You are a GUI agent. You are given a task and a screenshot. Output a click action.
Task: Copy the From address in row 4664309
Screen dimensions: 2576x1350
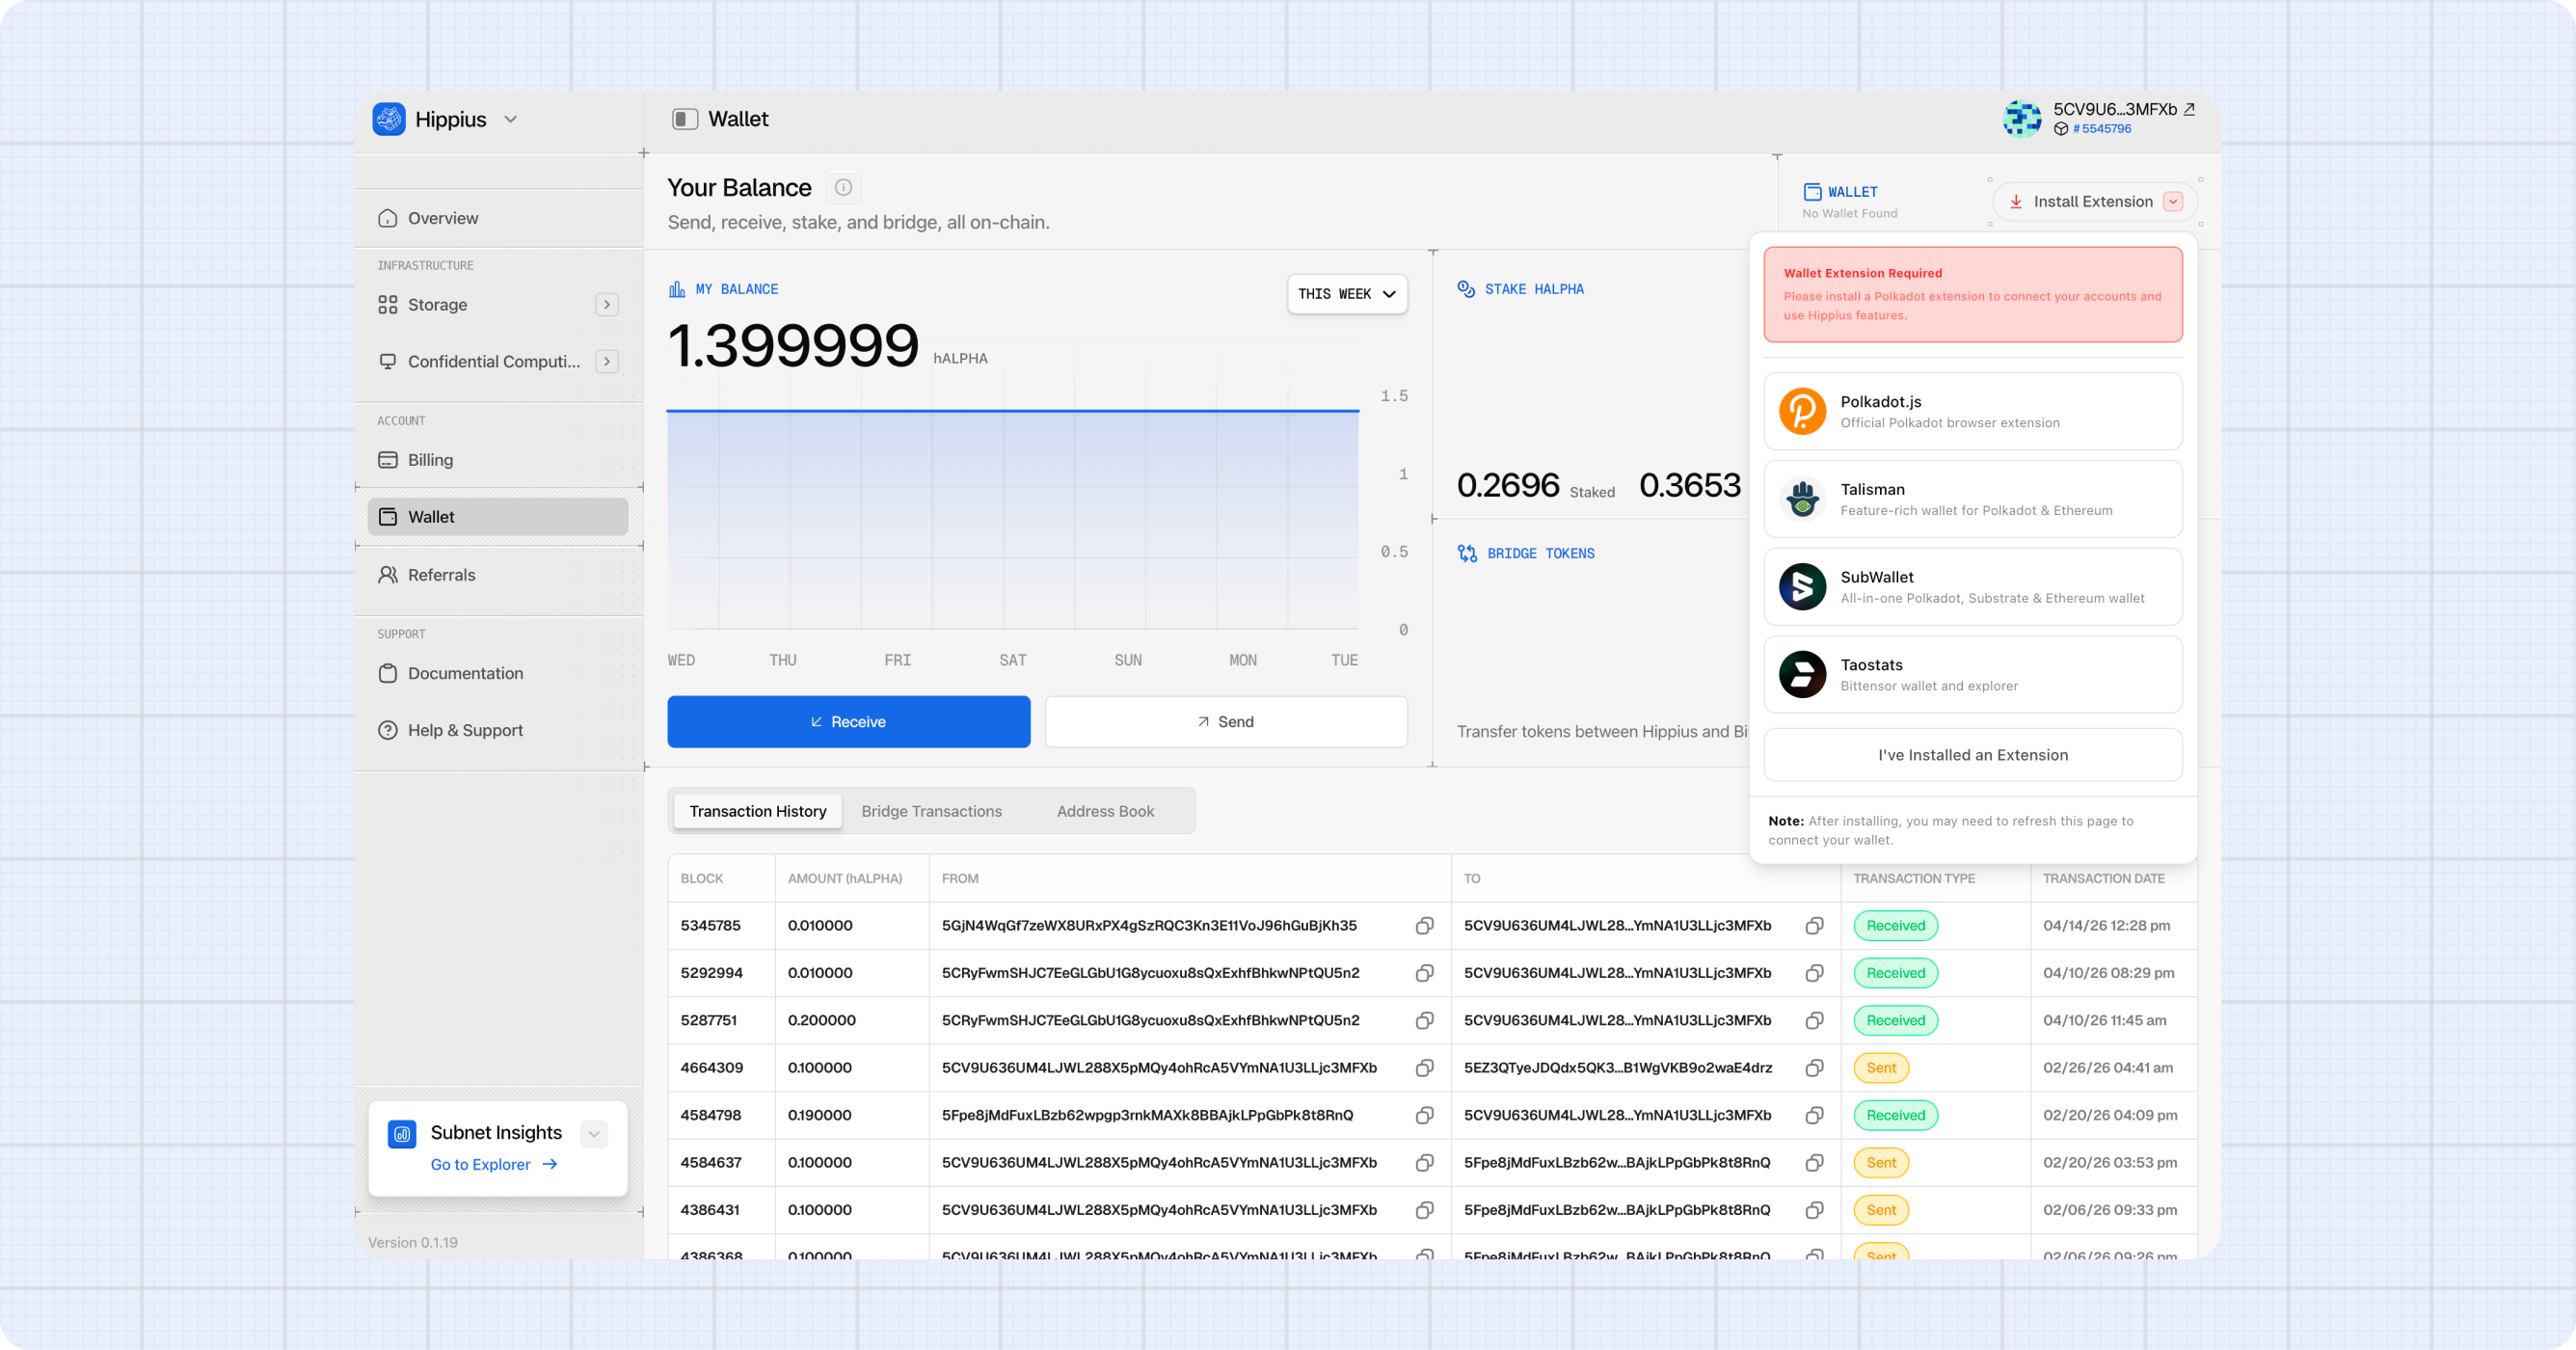(1425, 1068)
